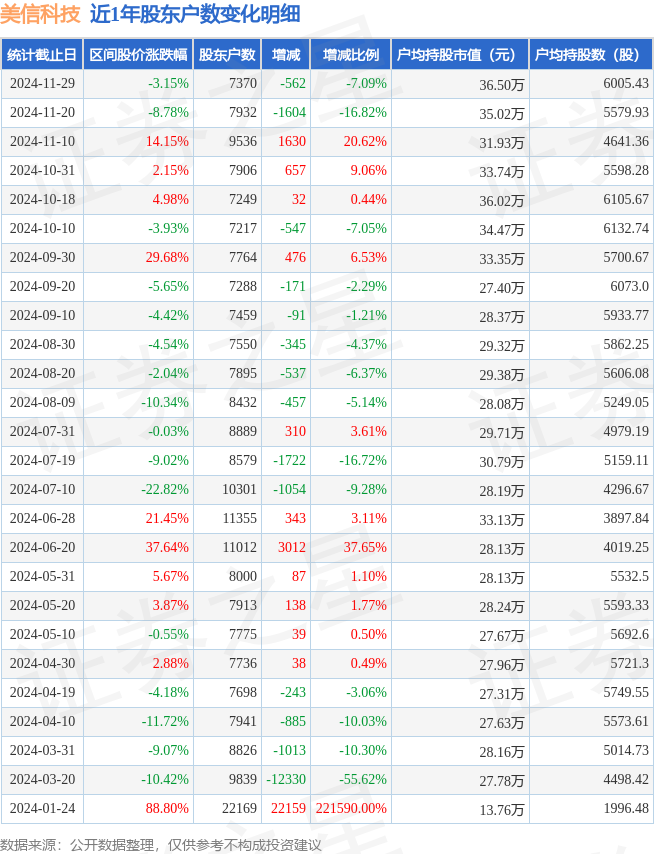Click the change ratio -55.62%
Image resolution: width=654 pixels, height=854 pixels.
pos(363,779)
